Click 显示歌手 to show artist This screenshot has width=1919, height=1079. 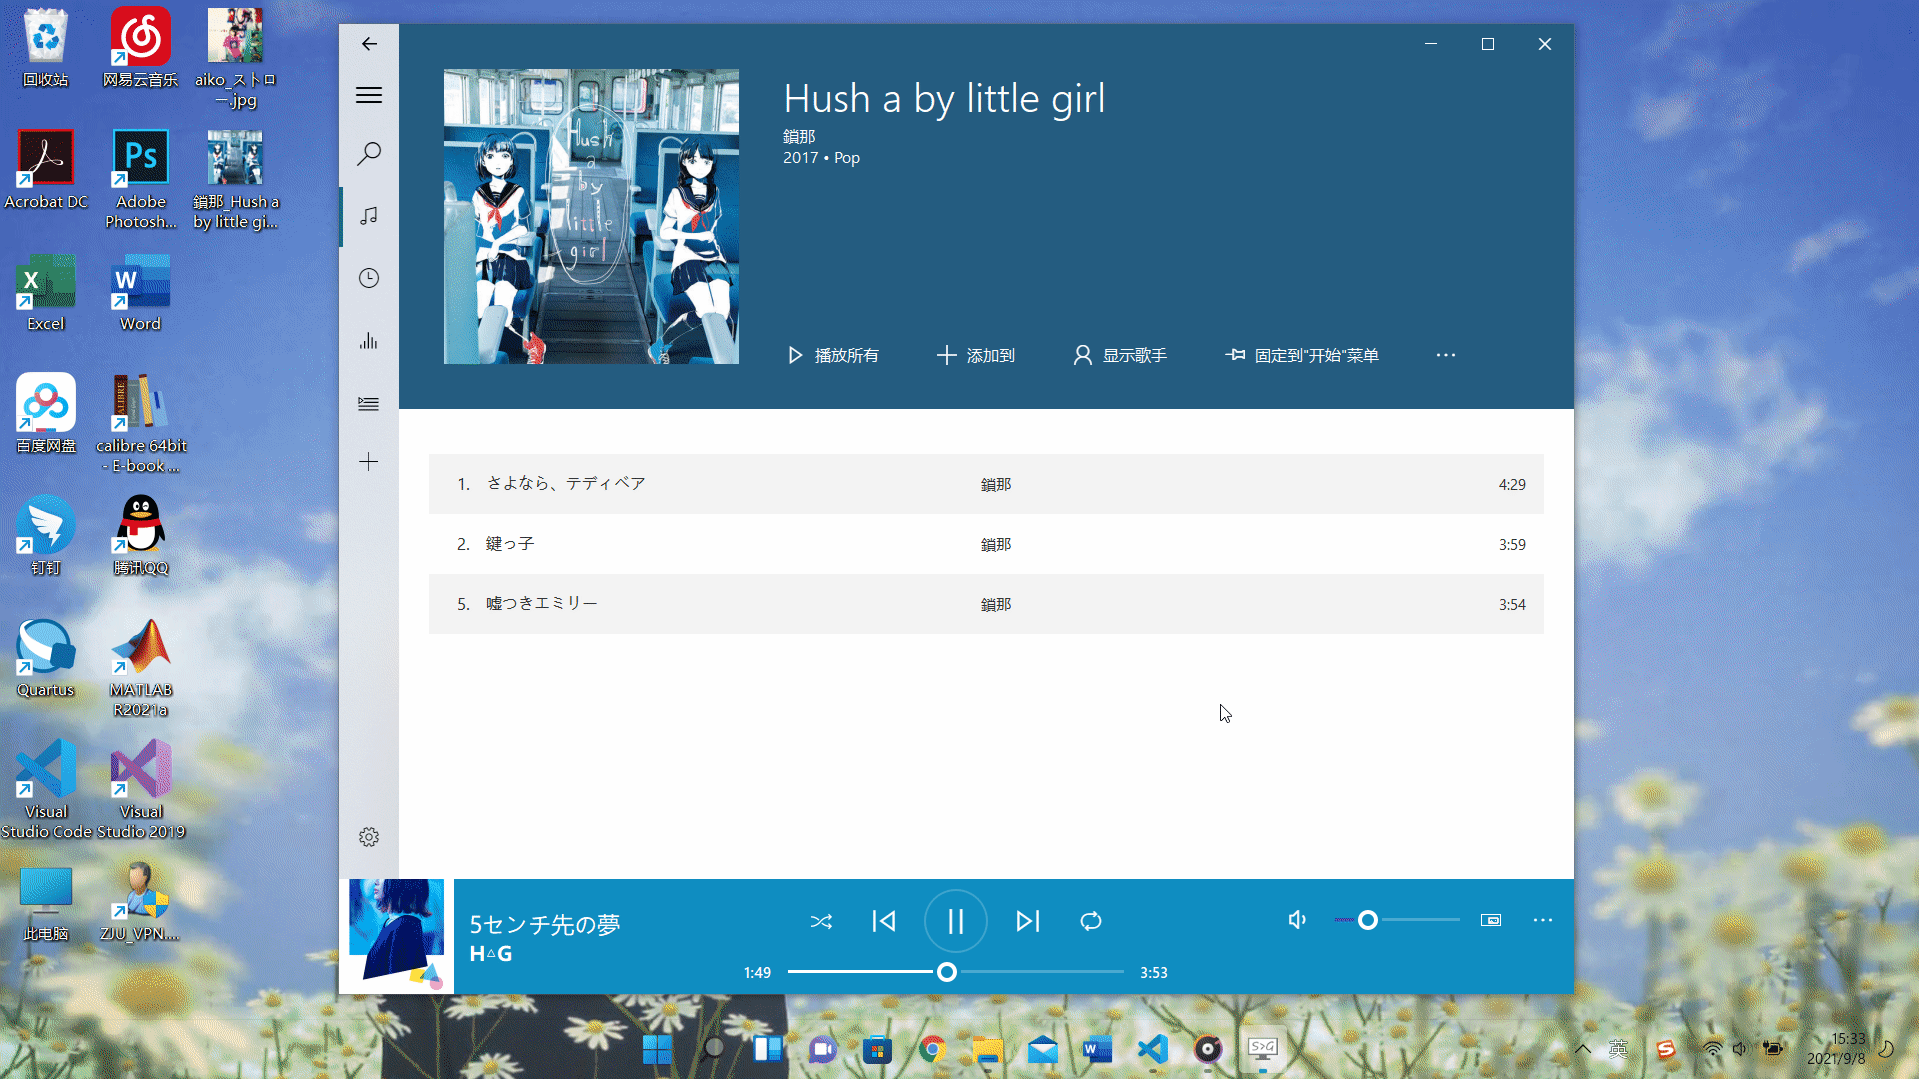(1120, 355)
